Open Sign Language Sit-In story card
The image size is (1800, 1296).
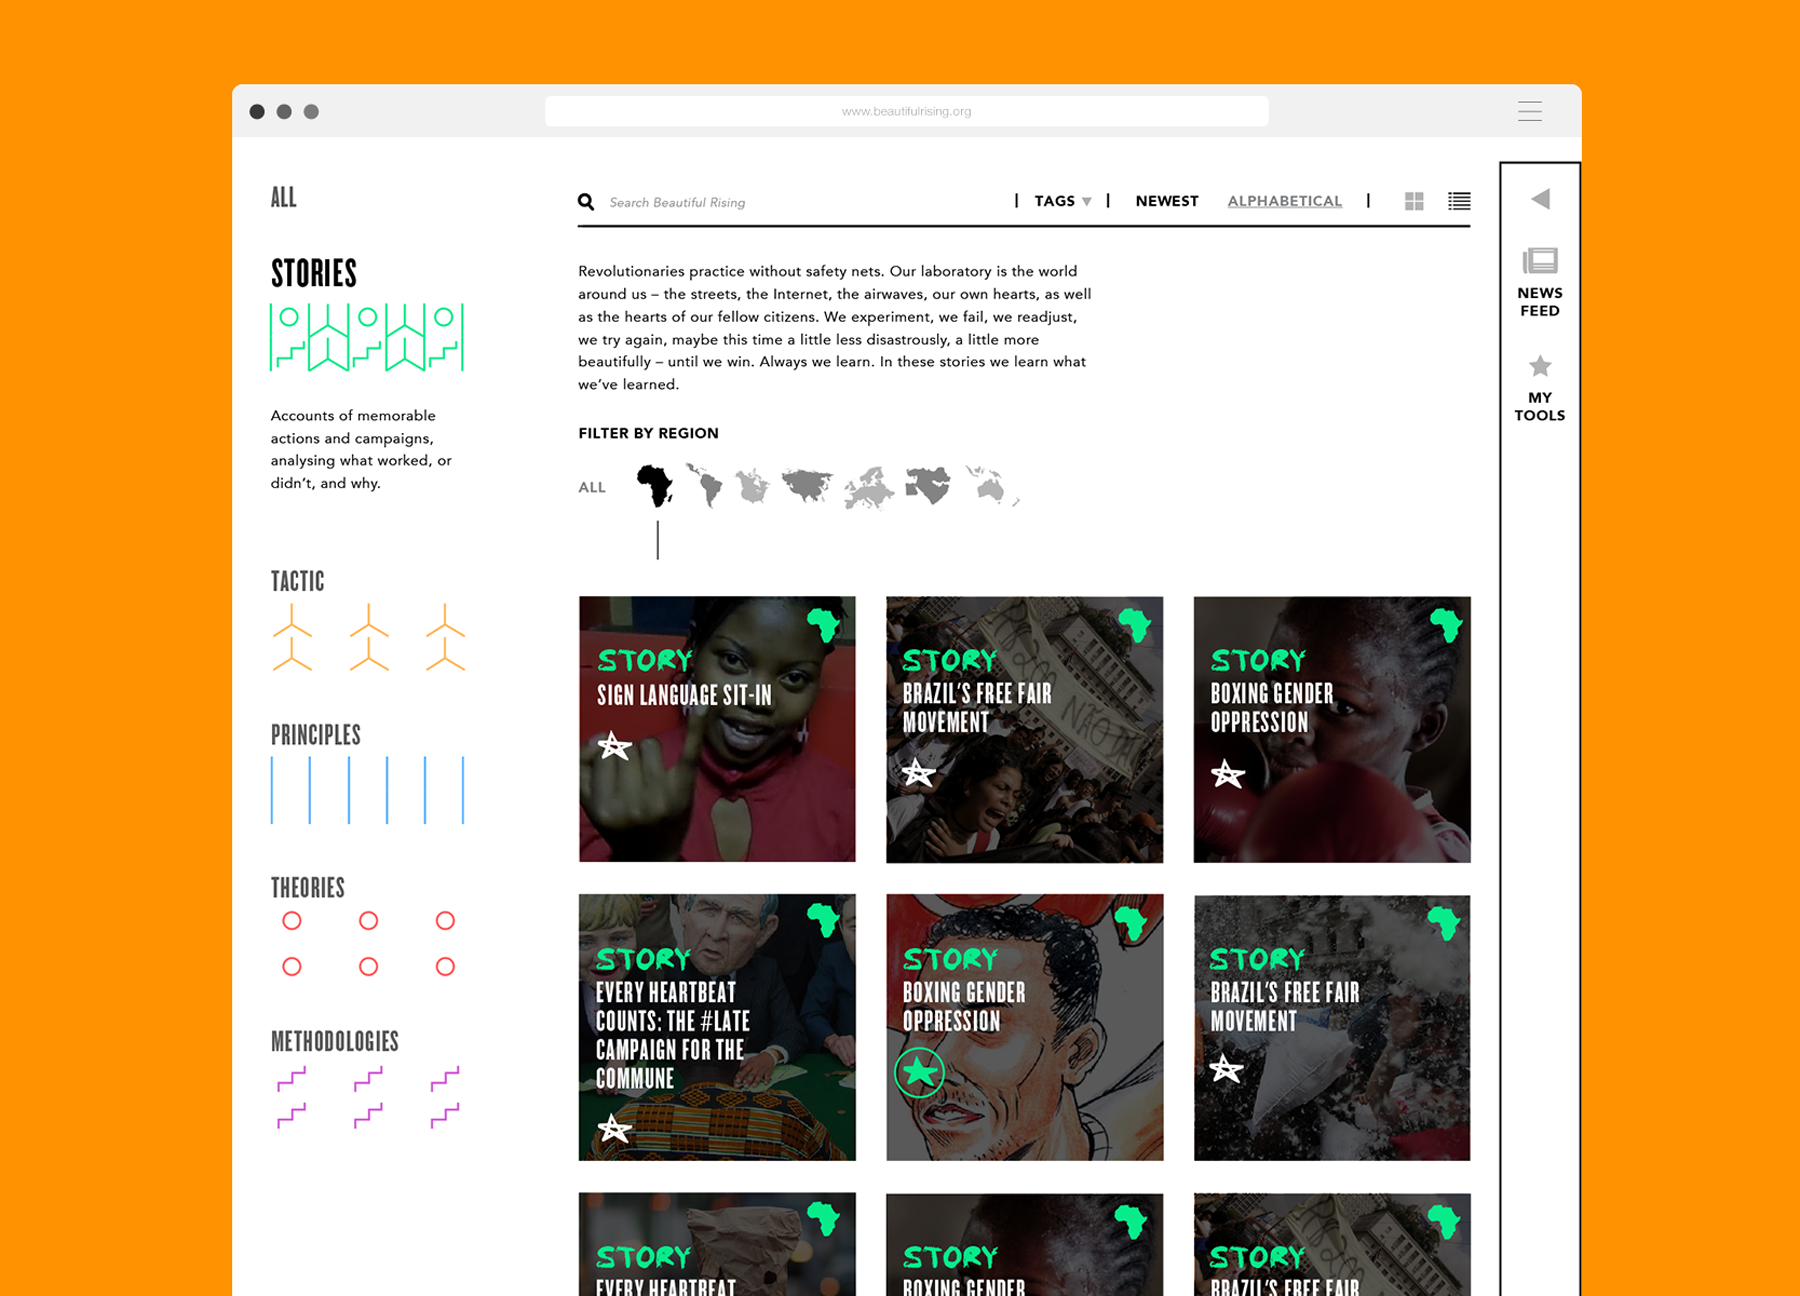tap(717, 729)
